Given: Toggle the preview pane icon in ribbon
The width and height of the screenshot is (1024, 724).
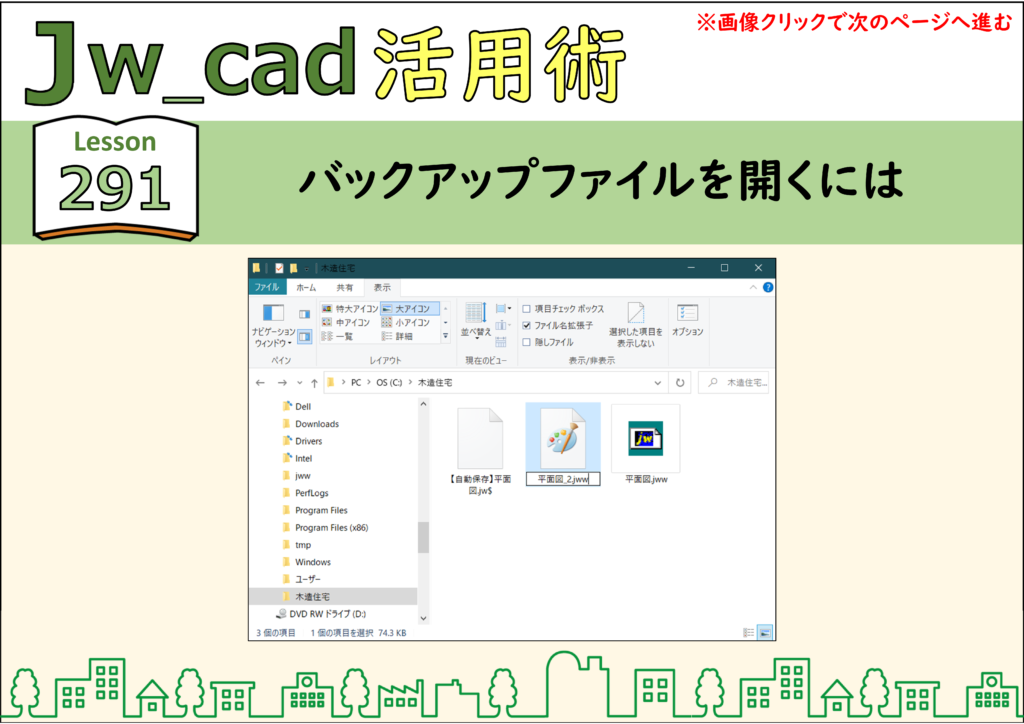Looking at the screenshot, I should (x=304, y=314).
